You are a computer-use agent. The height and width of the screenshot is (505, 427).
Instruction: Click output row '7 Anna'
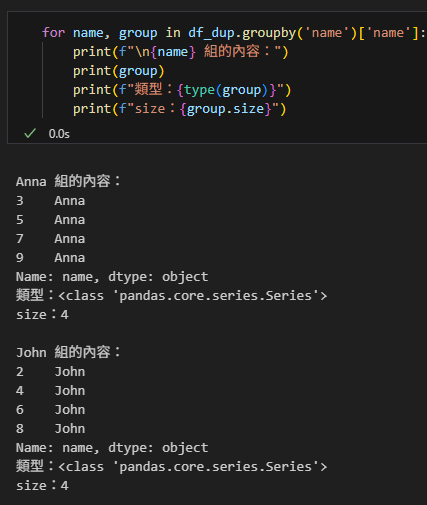click(50, 239)
